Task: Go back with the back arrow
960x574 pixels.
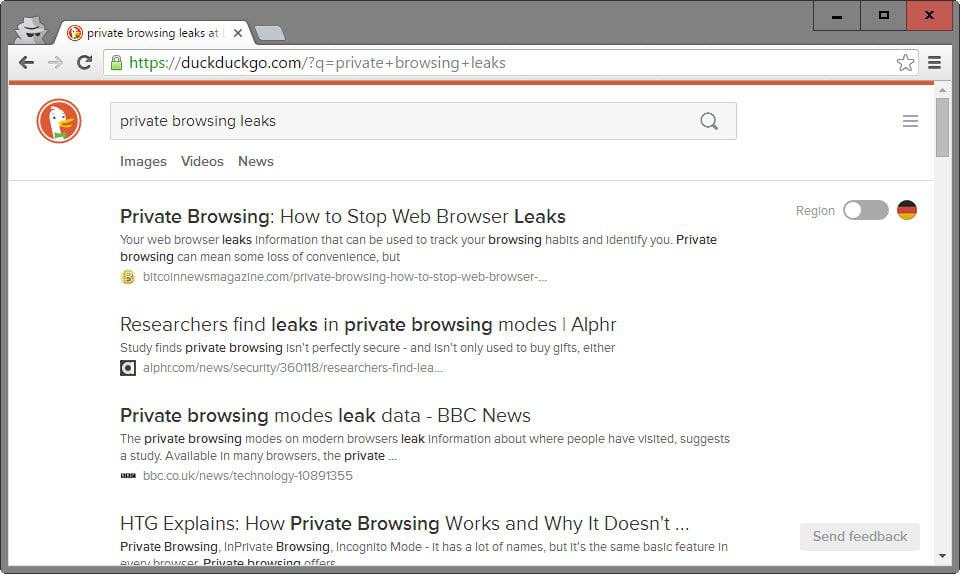Action: pyautogui.click(x=26, y=62)
